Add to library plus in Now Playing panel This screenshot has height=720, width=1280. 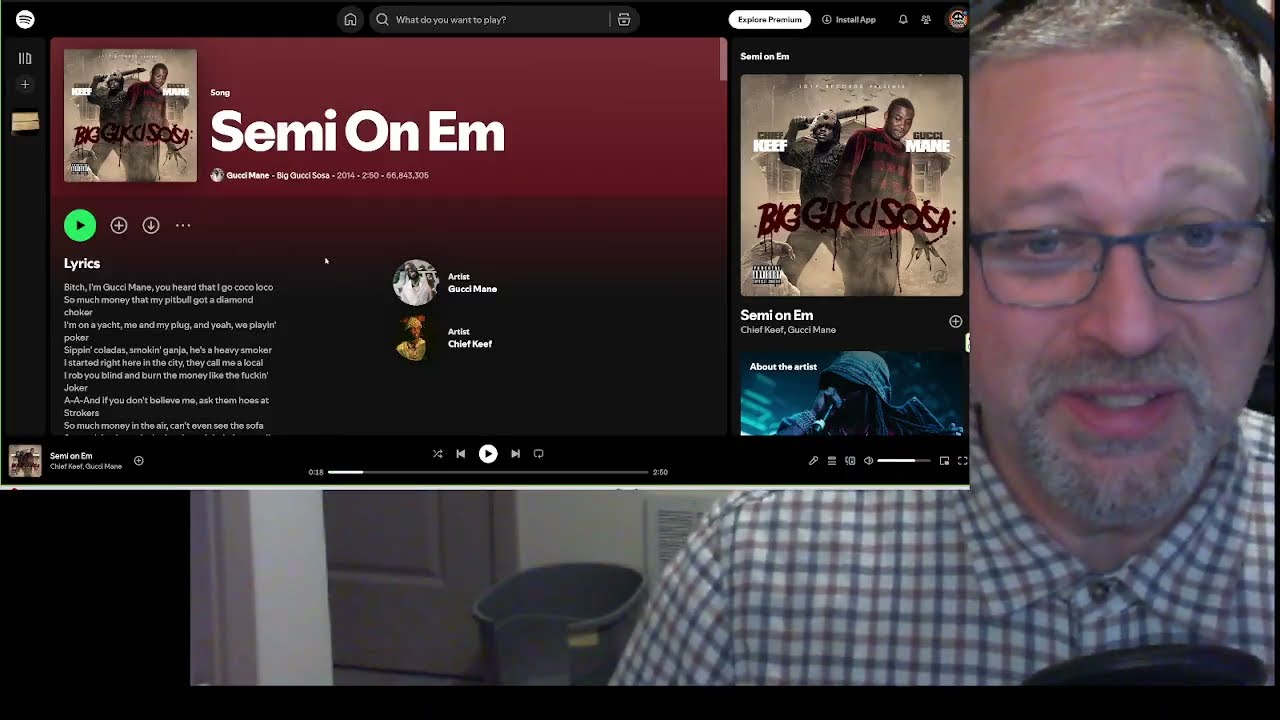coord(955,321)
